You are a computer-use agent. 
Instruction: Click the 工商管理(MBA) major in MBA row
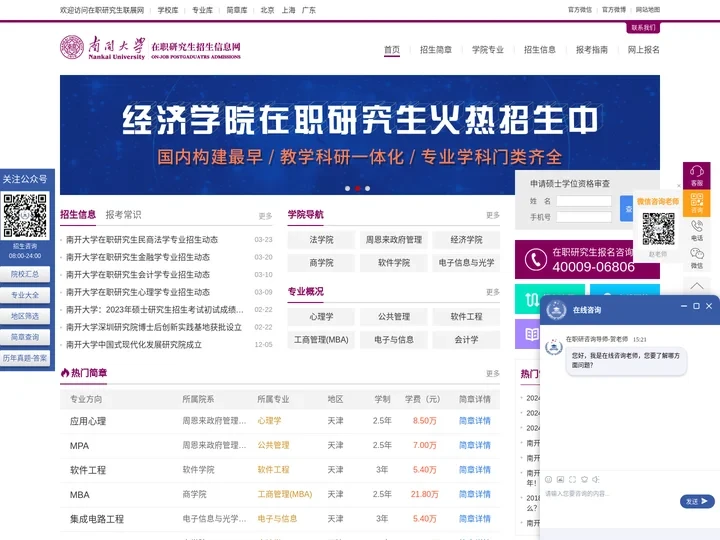point(285,494)
